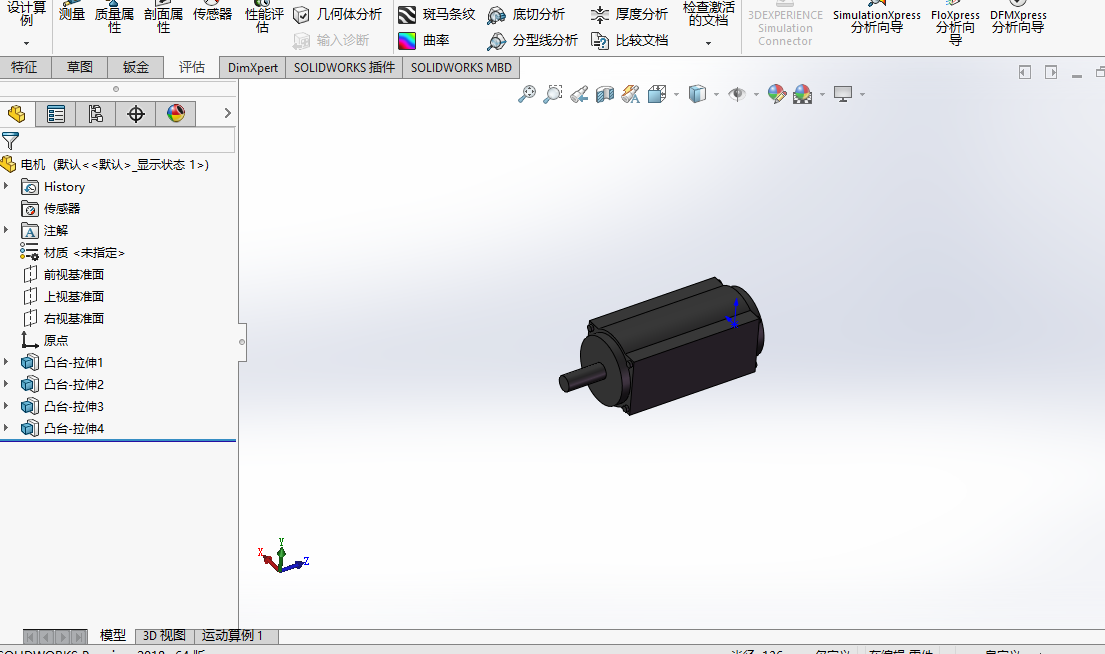
Task: Switch to 3D 视图 bottom tab
Action: pos(163,636)
